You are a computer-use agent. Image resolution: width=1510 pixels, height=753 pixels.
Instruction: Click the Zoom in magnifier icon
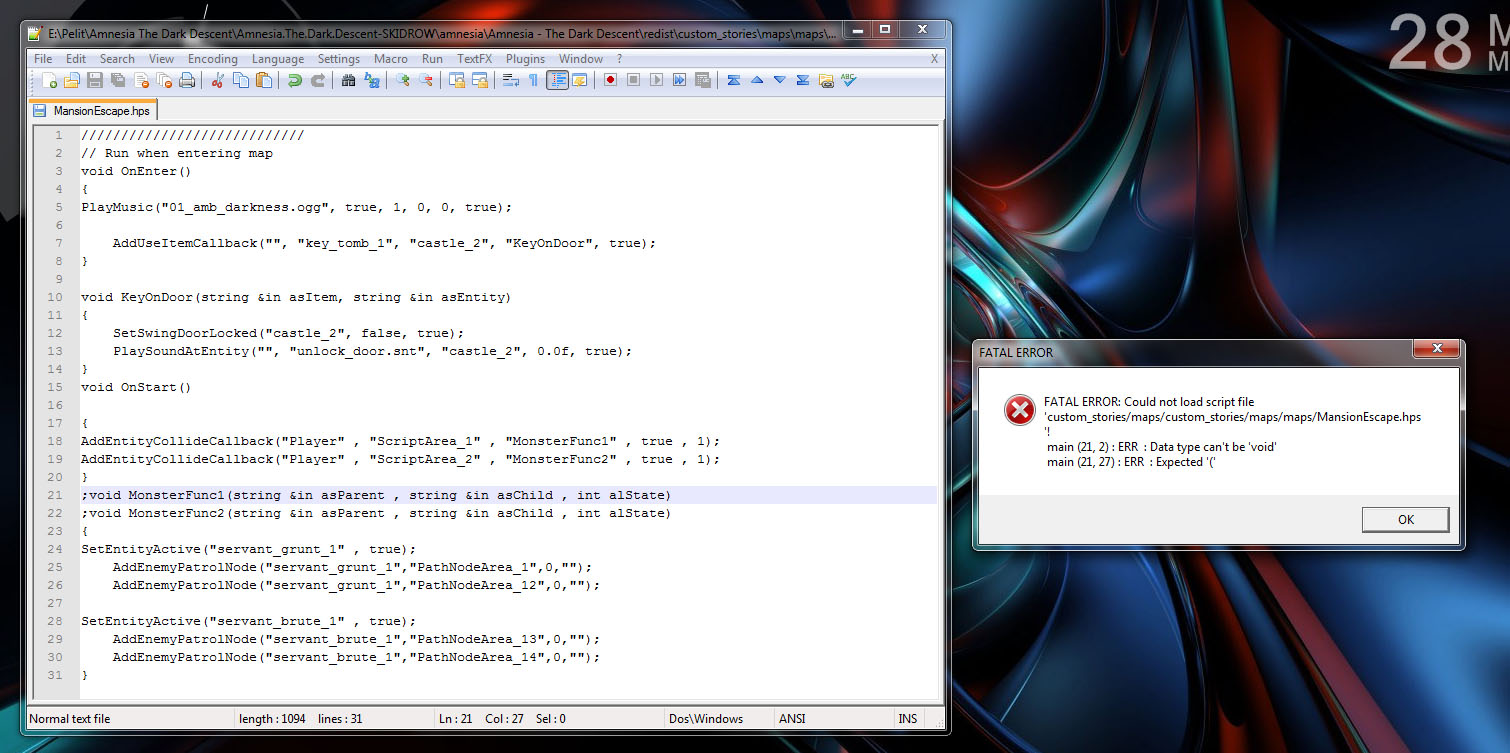tap(403, 80)
